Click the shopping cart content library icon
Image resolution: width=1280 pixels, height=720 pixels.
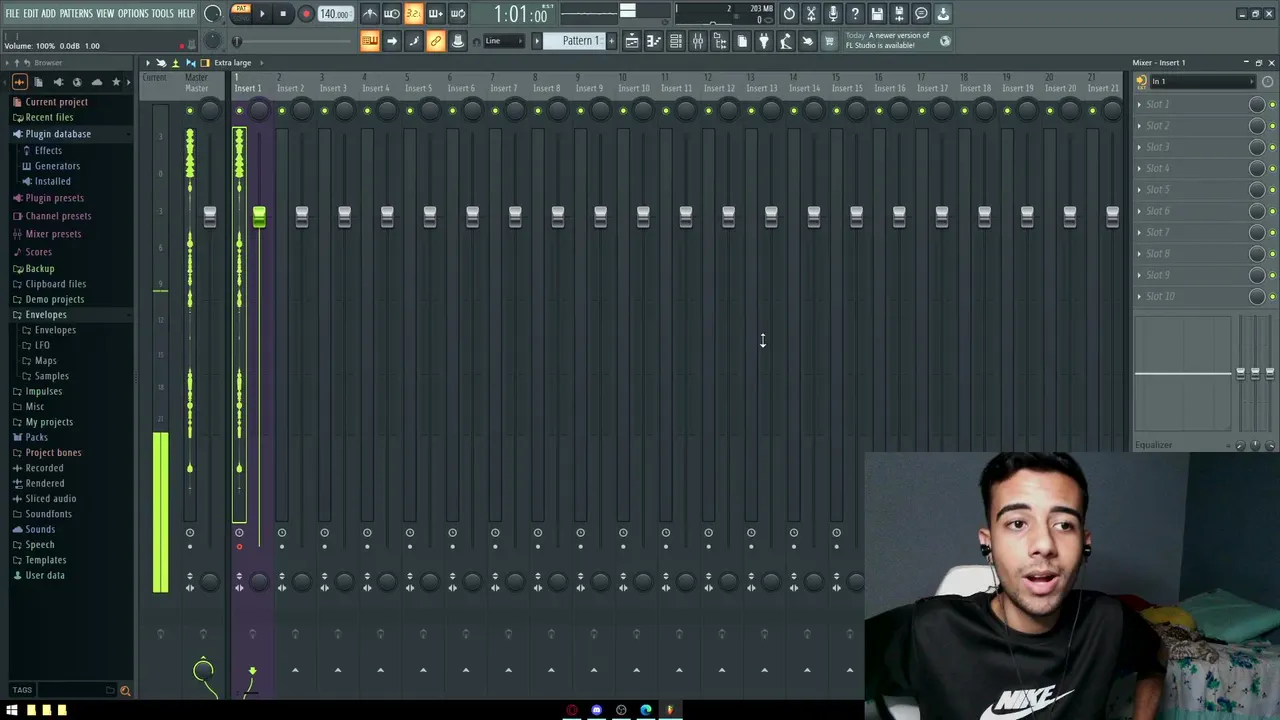(829, 41)
